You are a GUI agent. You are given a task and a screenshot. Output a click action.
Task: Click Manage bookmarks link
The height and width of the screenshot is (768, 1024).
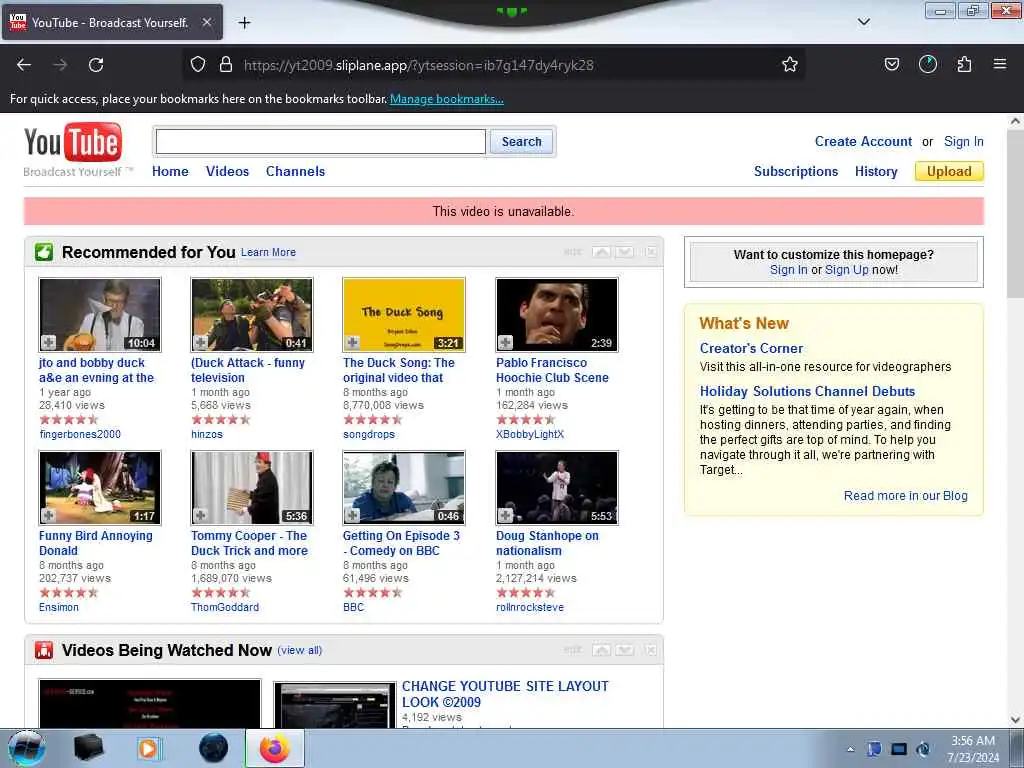pyautogui.click(x=447, y=99)
